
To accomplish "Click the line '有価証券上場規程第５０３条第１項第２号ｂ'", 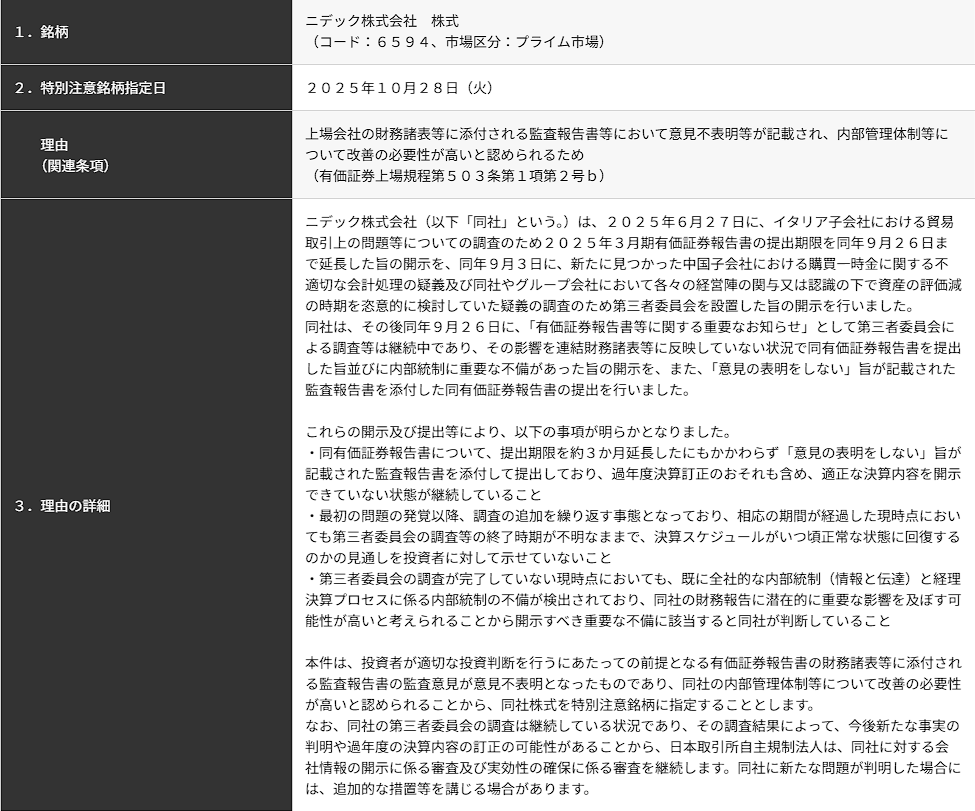I will 459,175.
